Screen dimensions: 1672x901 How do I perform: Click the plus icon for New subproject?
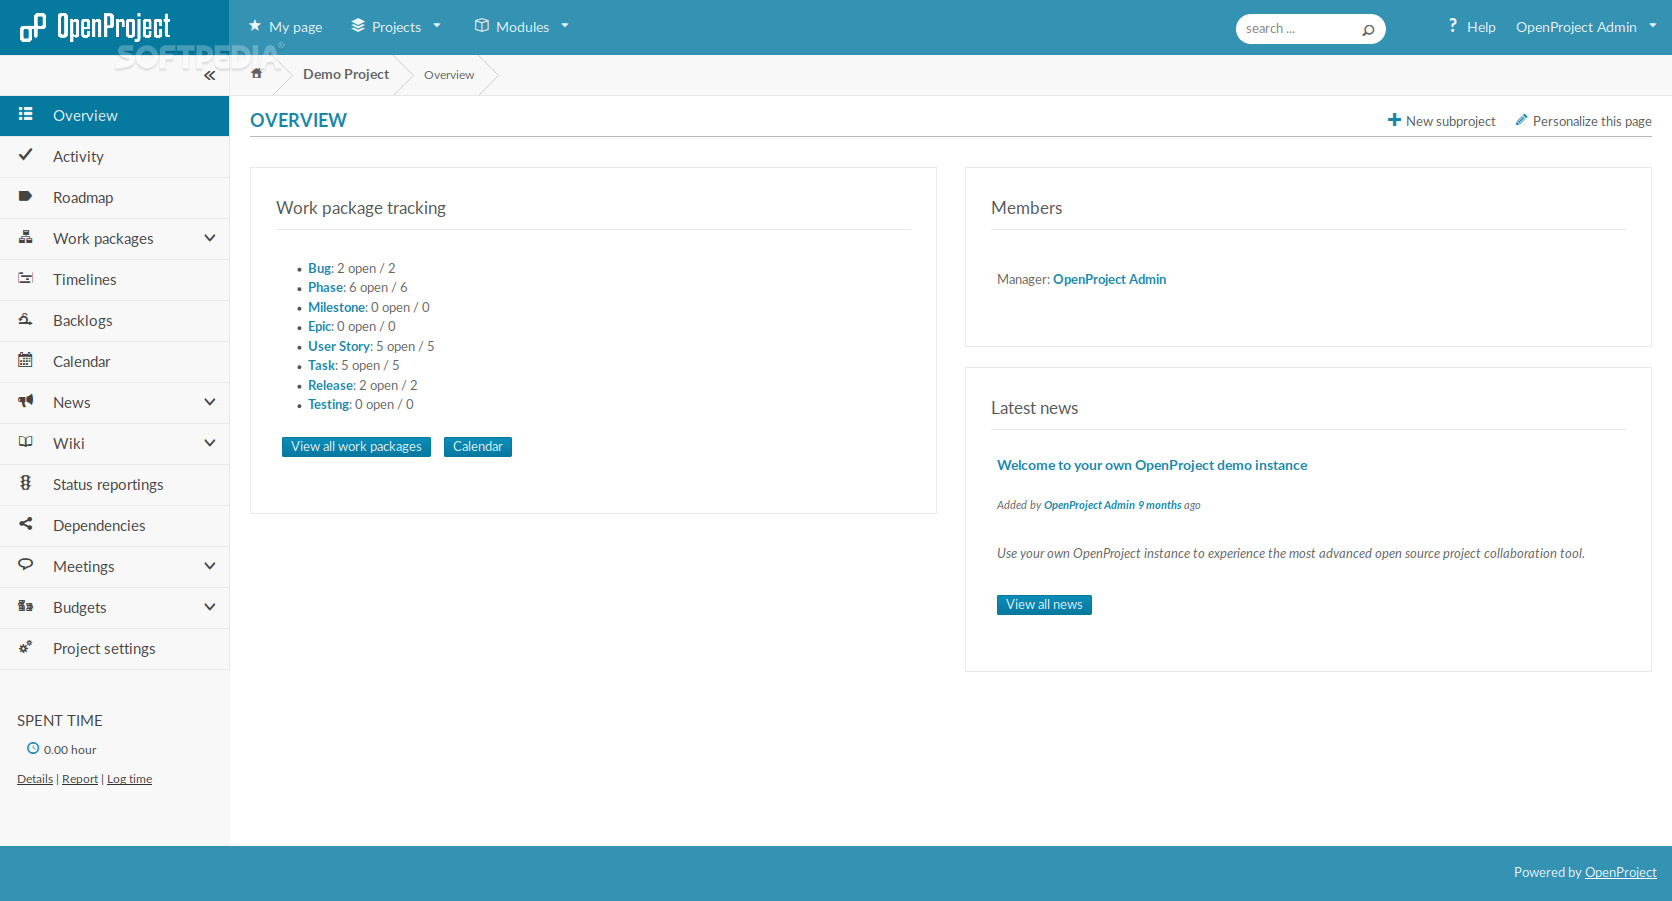[x=1394, y=120]
